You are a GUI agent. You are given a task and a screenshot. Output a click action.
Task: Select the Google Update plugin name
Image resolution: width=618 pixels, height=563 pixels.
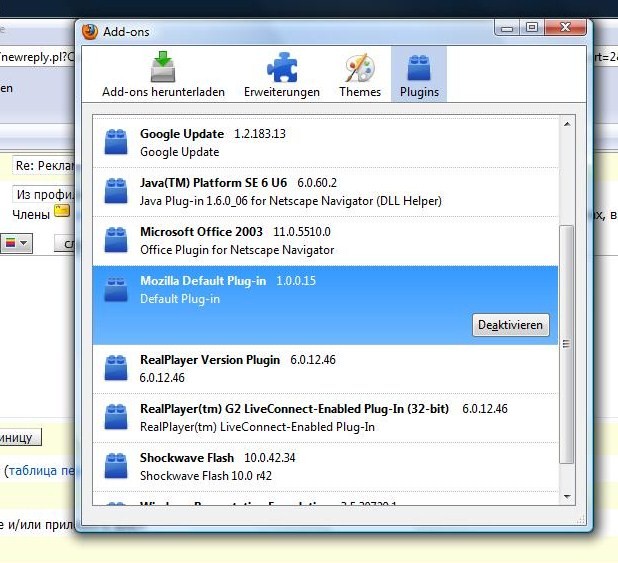tap(182, 134)
